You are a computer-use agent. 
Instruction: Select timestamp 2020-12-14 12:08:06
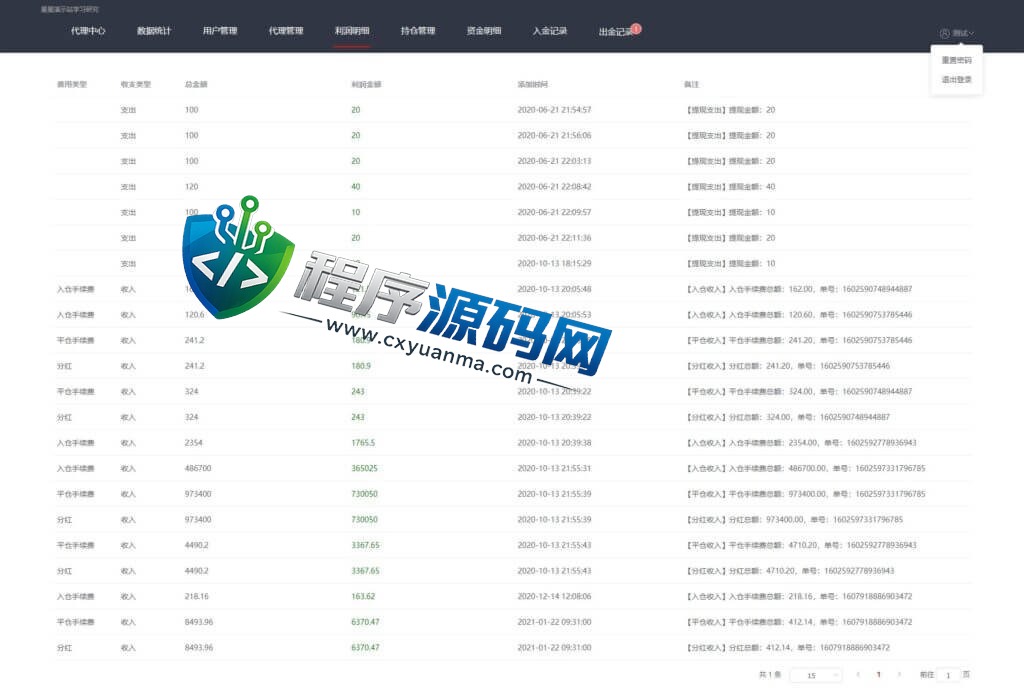tap(554, 596)
